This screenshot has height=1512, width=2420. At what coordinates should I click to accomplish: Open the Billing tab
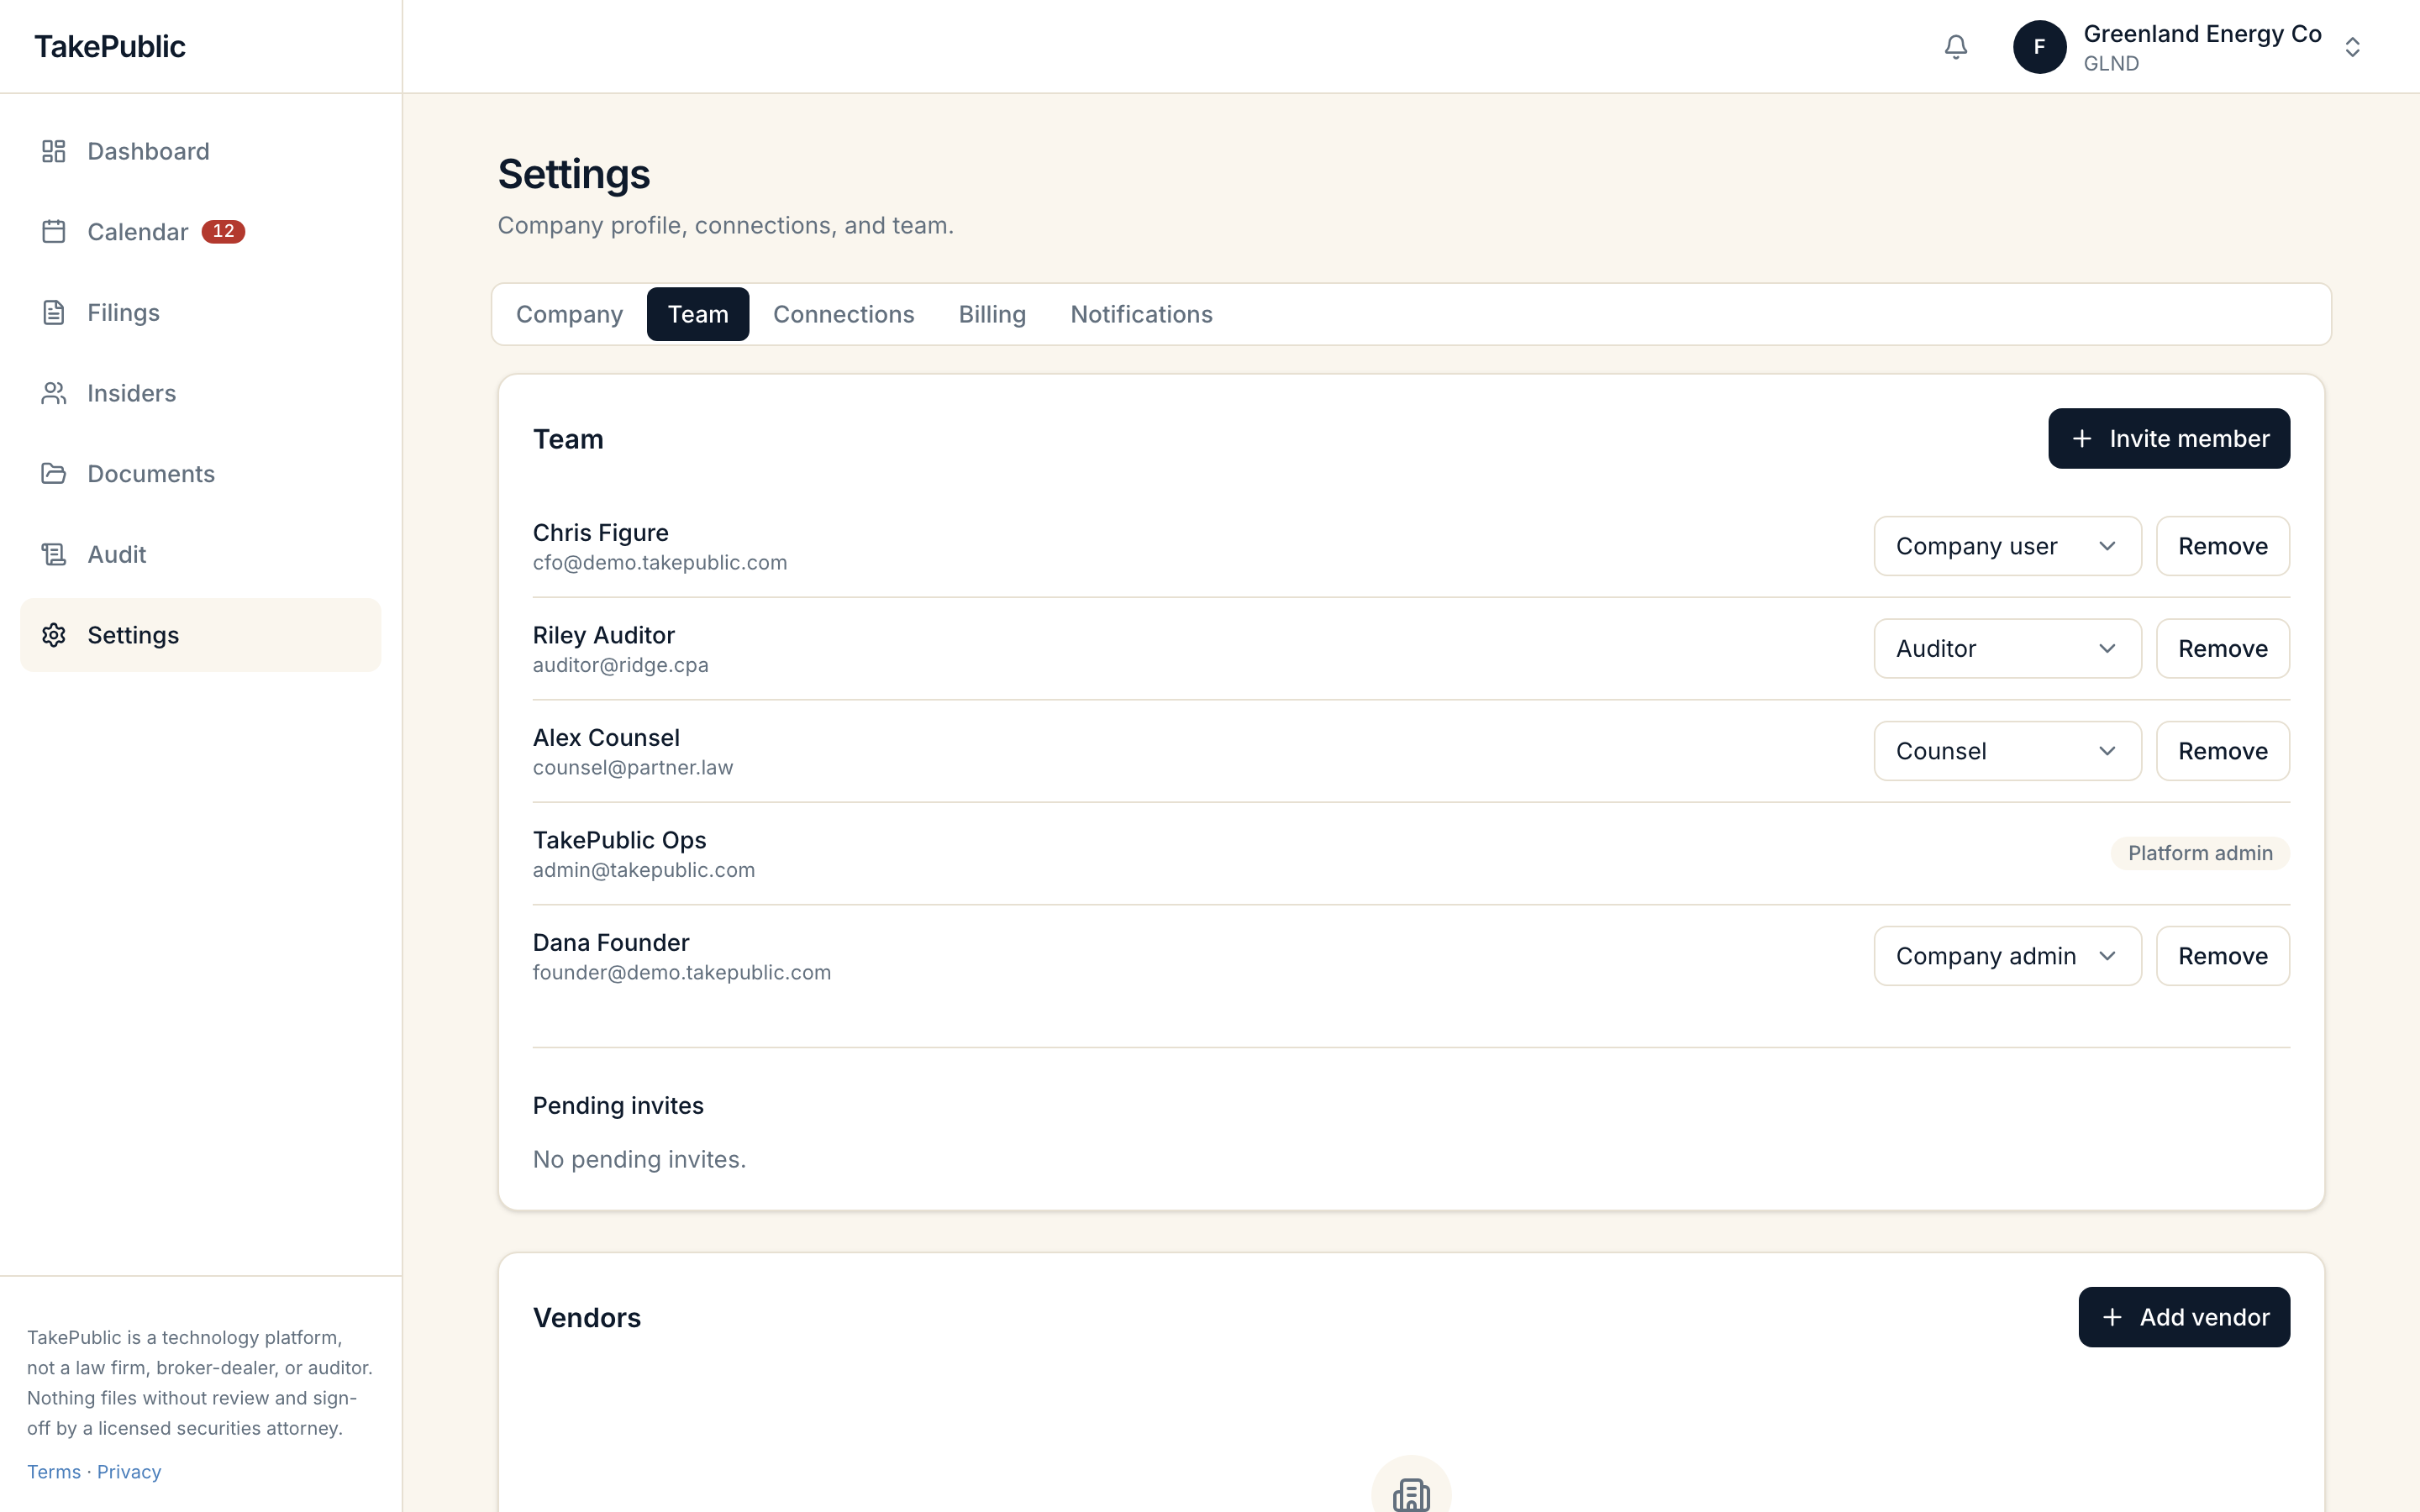point(992,314)
